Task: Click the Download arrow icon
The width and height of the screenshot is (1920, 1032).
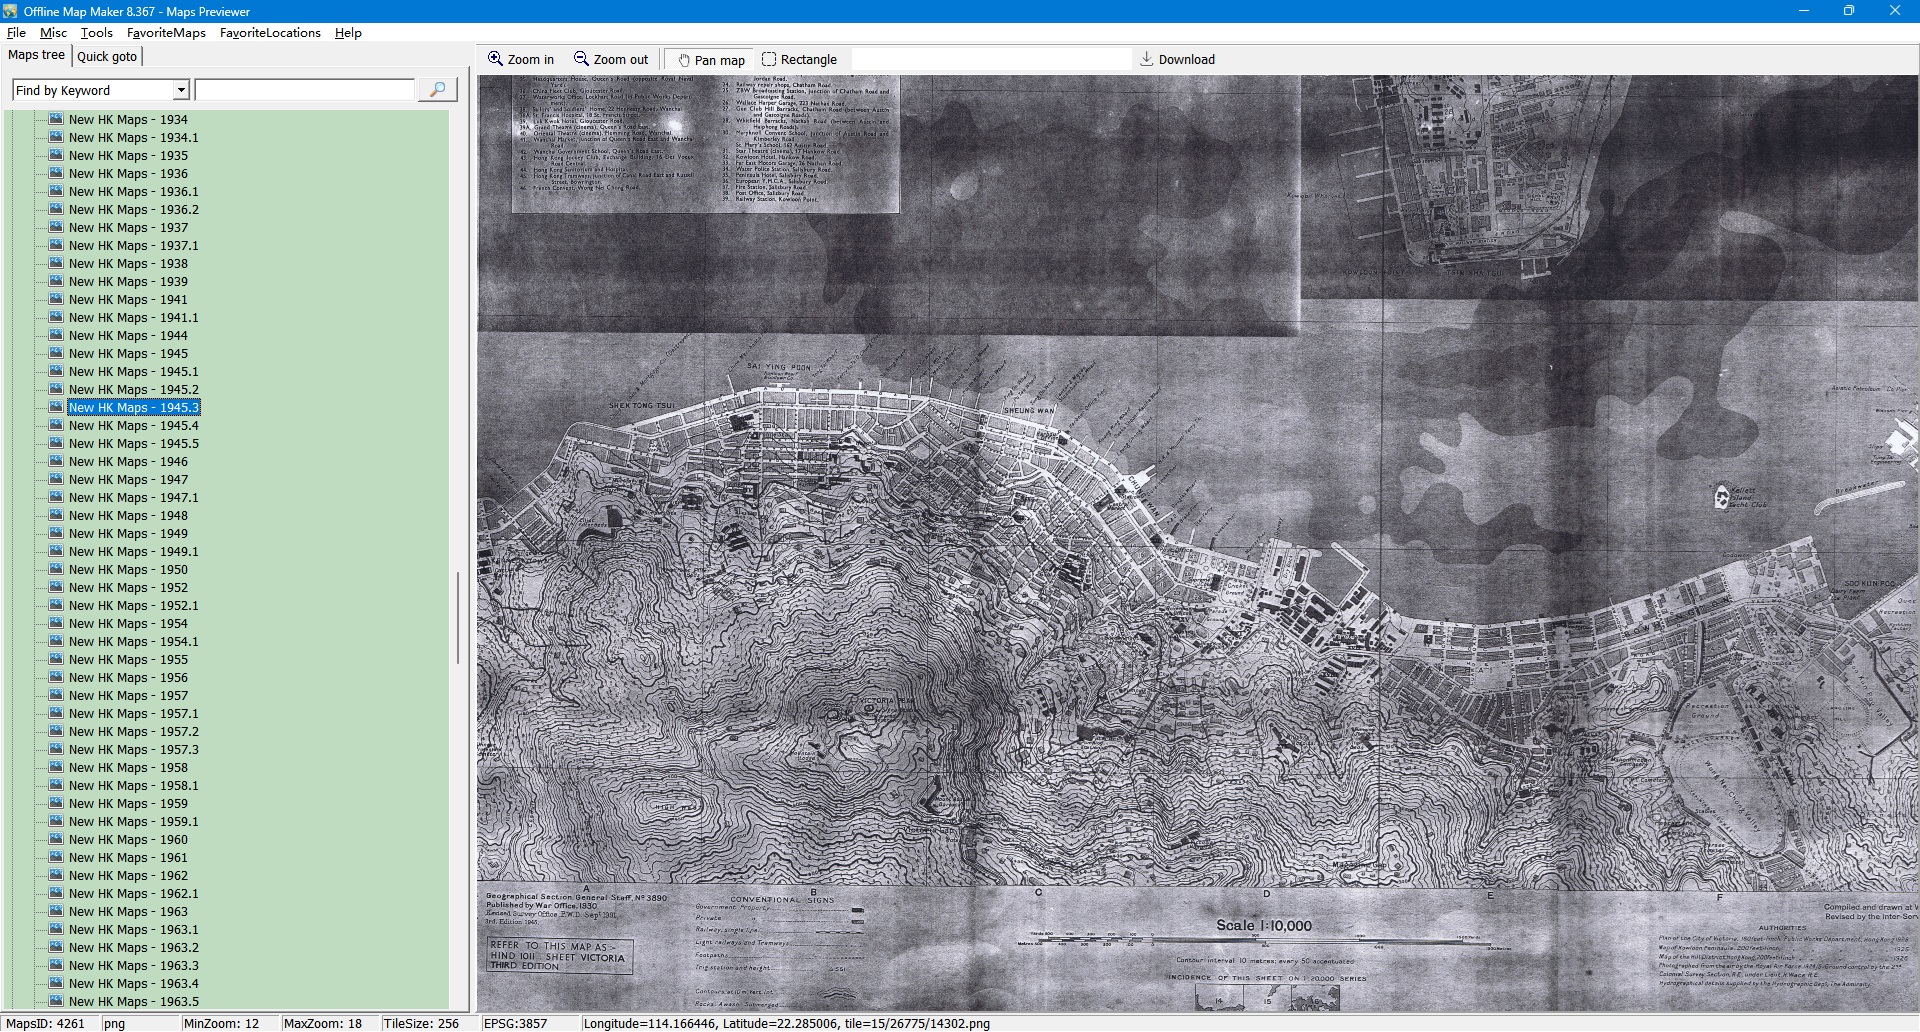Action: coord(1147,59)
